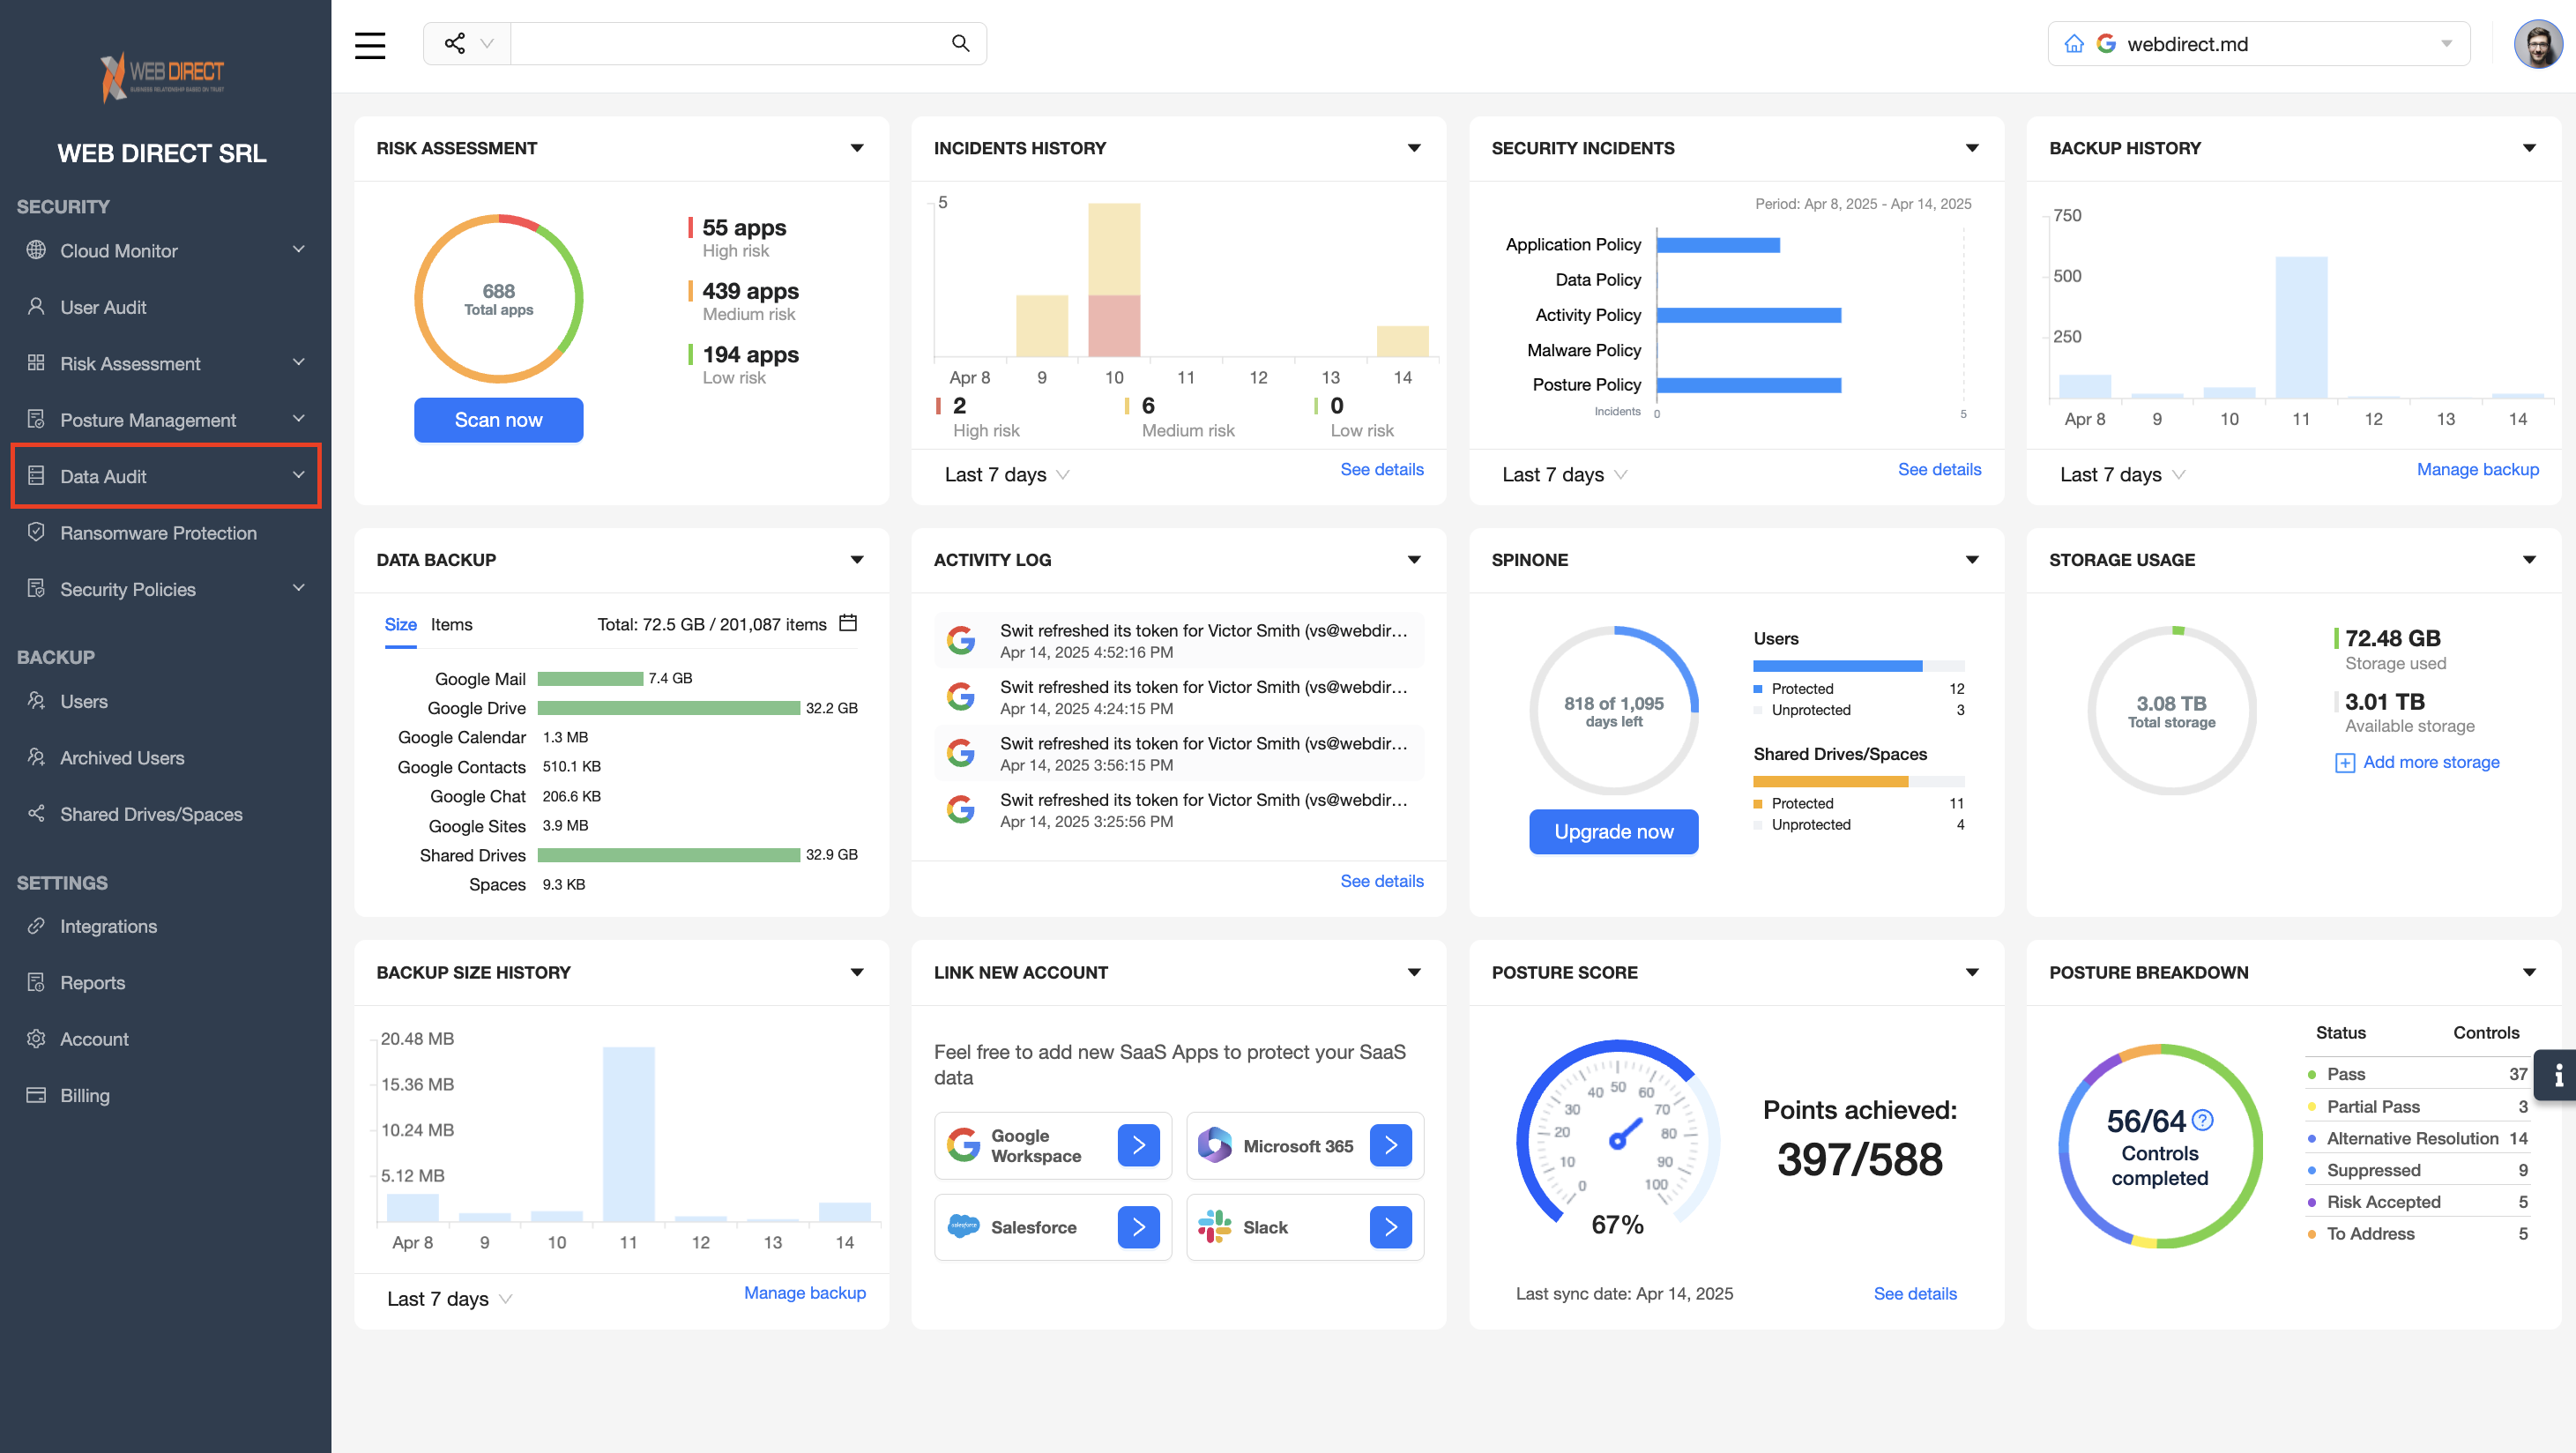Expand Risk Assessment widget options arrow
Screen dimensions: 2576x1453
[856, 148]
